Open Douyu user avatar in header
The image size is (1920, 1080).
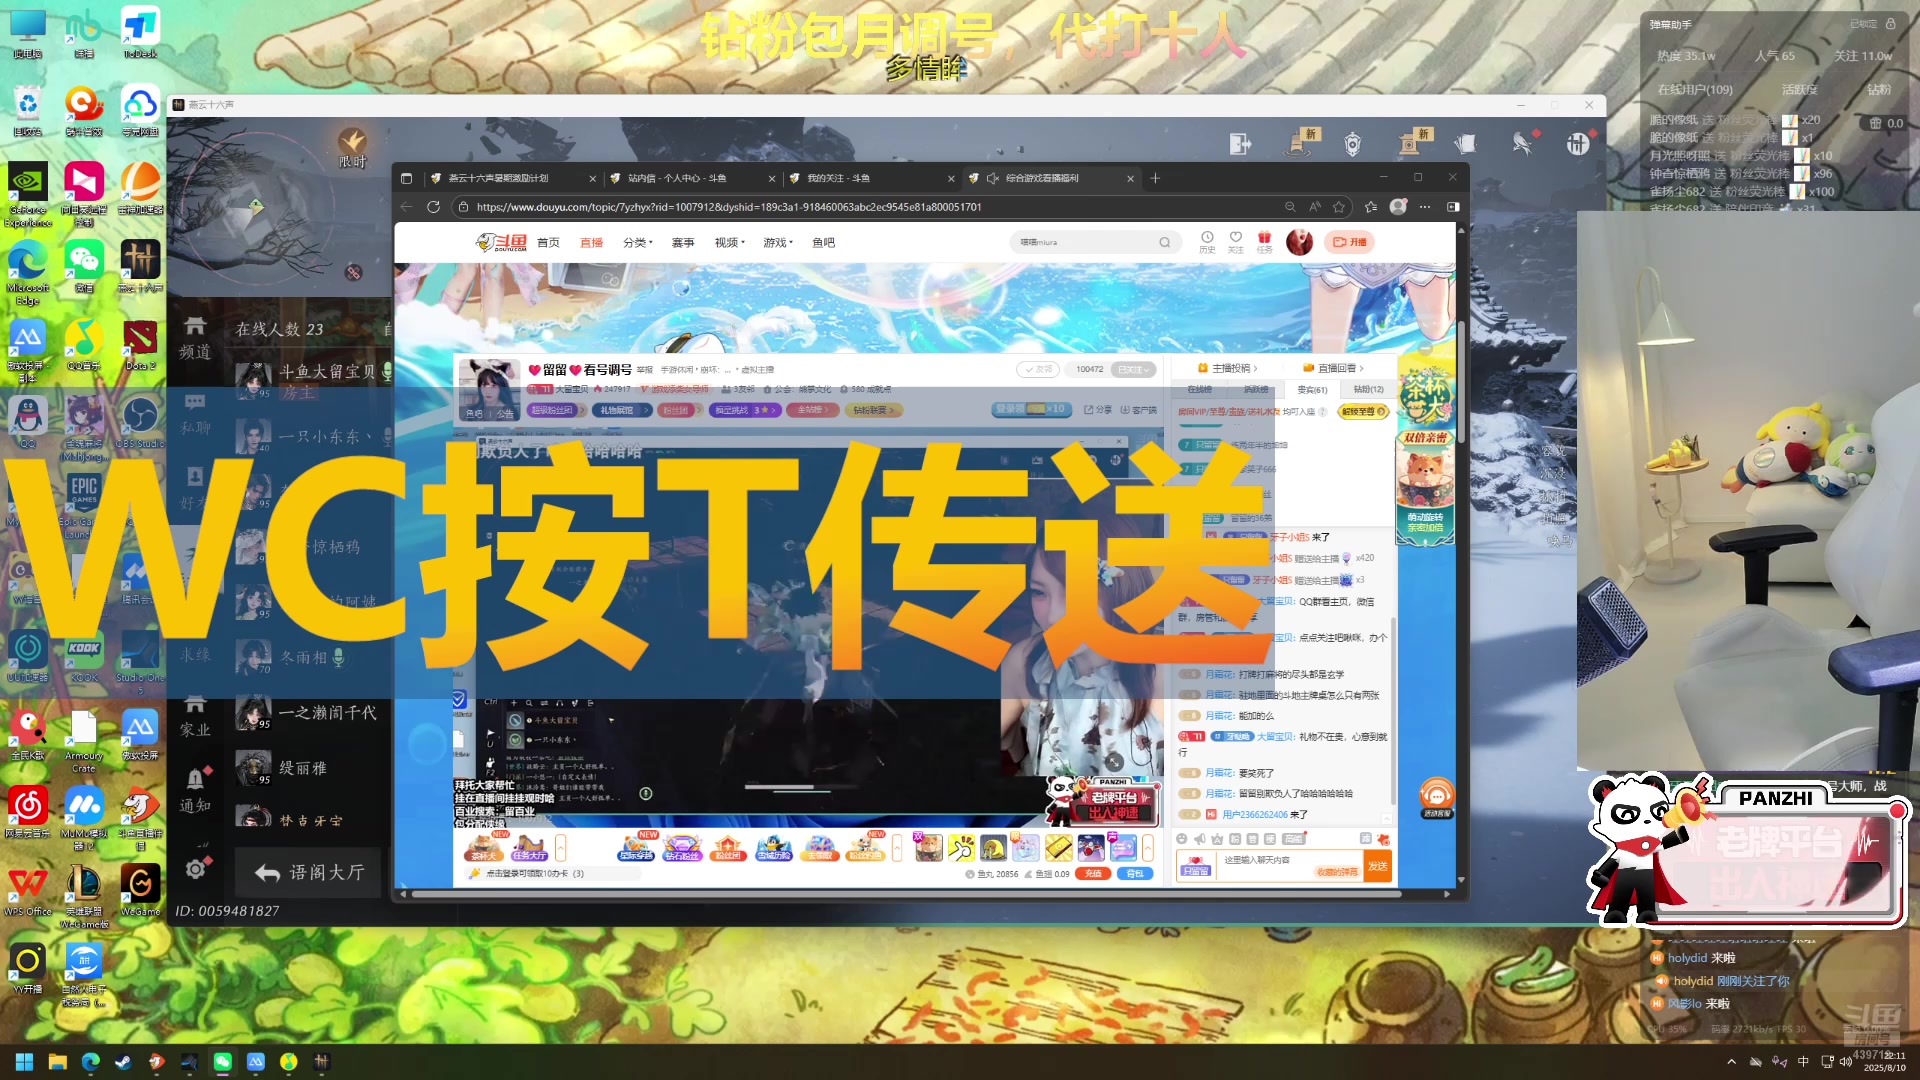click(1299, 242)
